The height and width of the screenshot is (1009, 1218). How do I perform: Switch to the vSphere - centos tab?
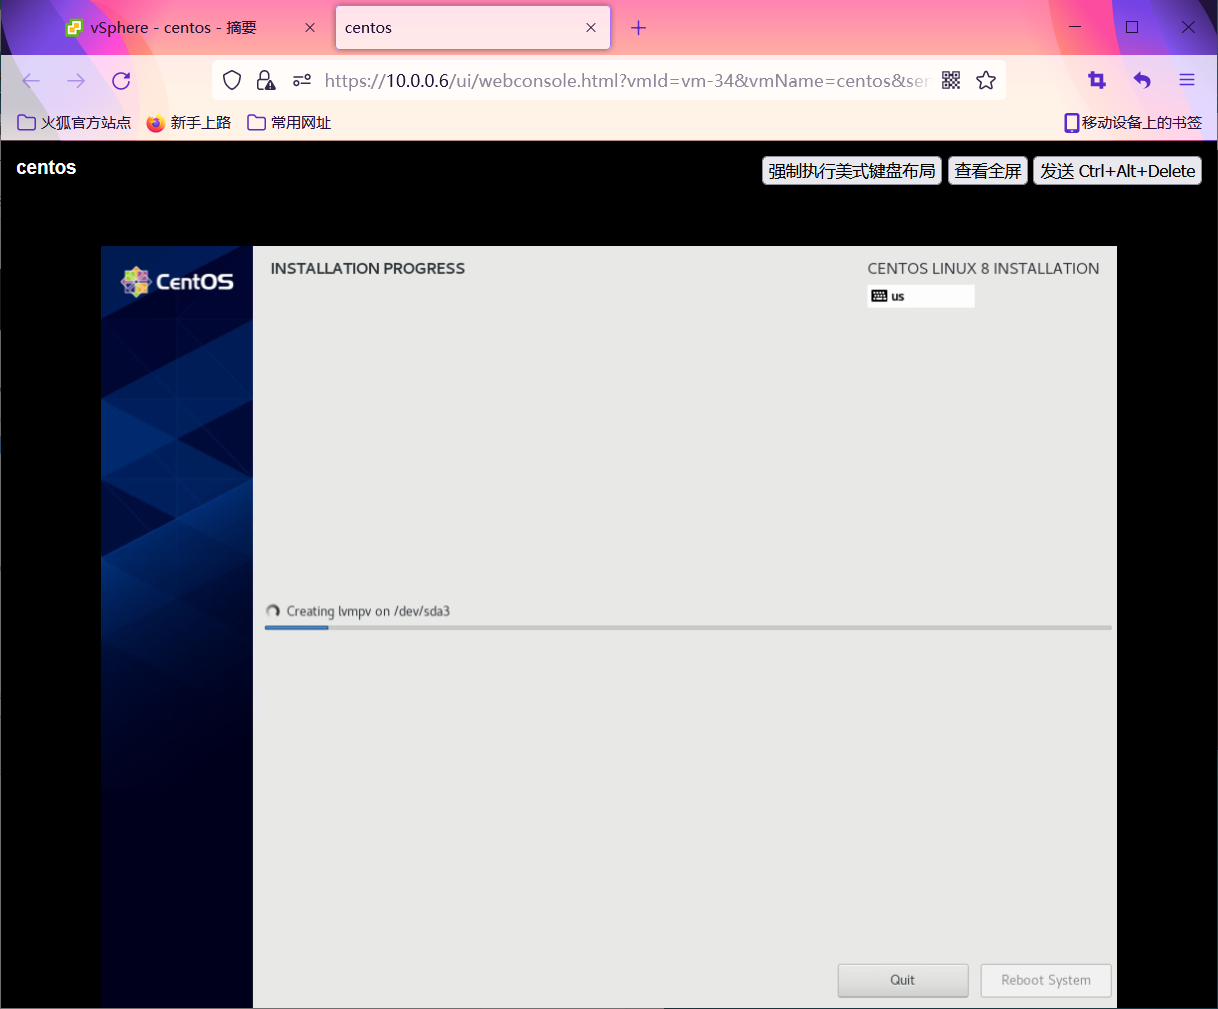click(190, 28)
